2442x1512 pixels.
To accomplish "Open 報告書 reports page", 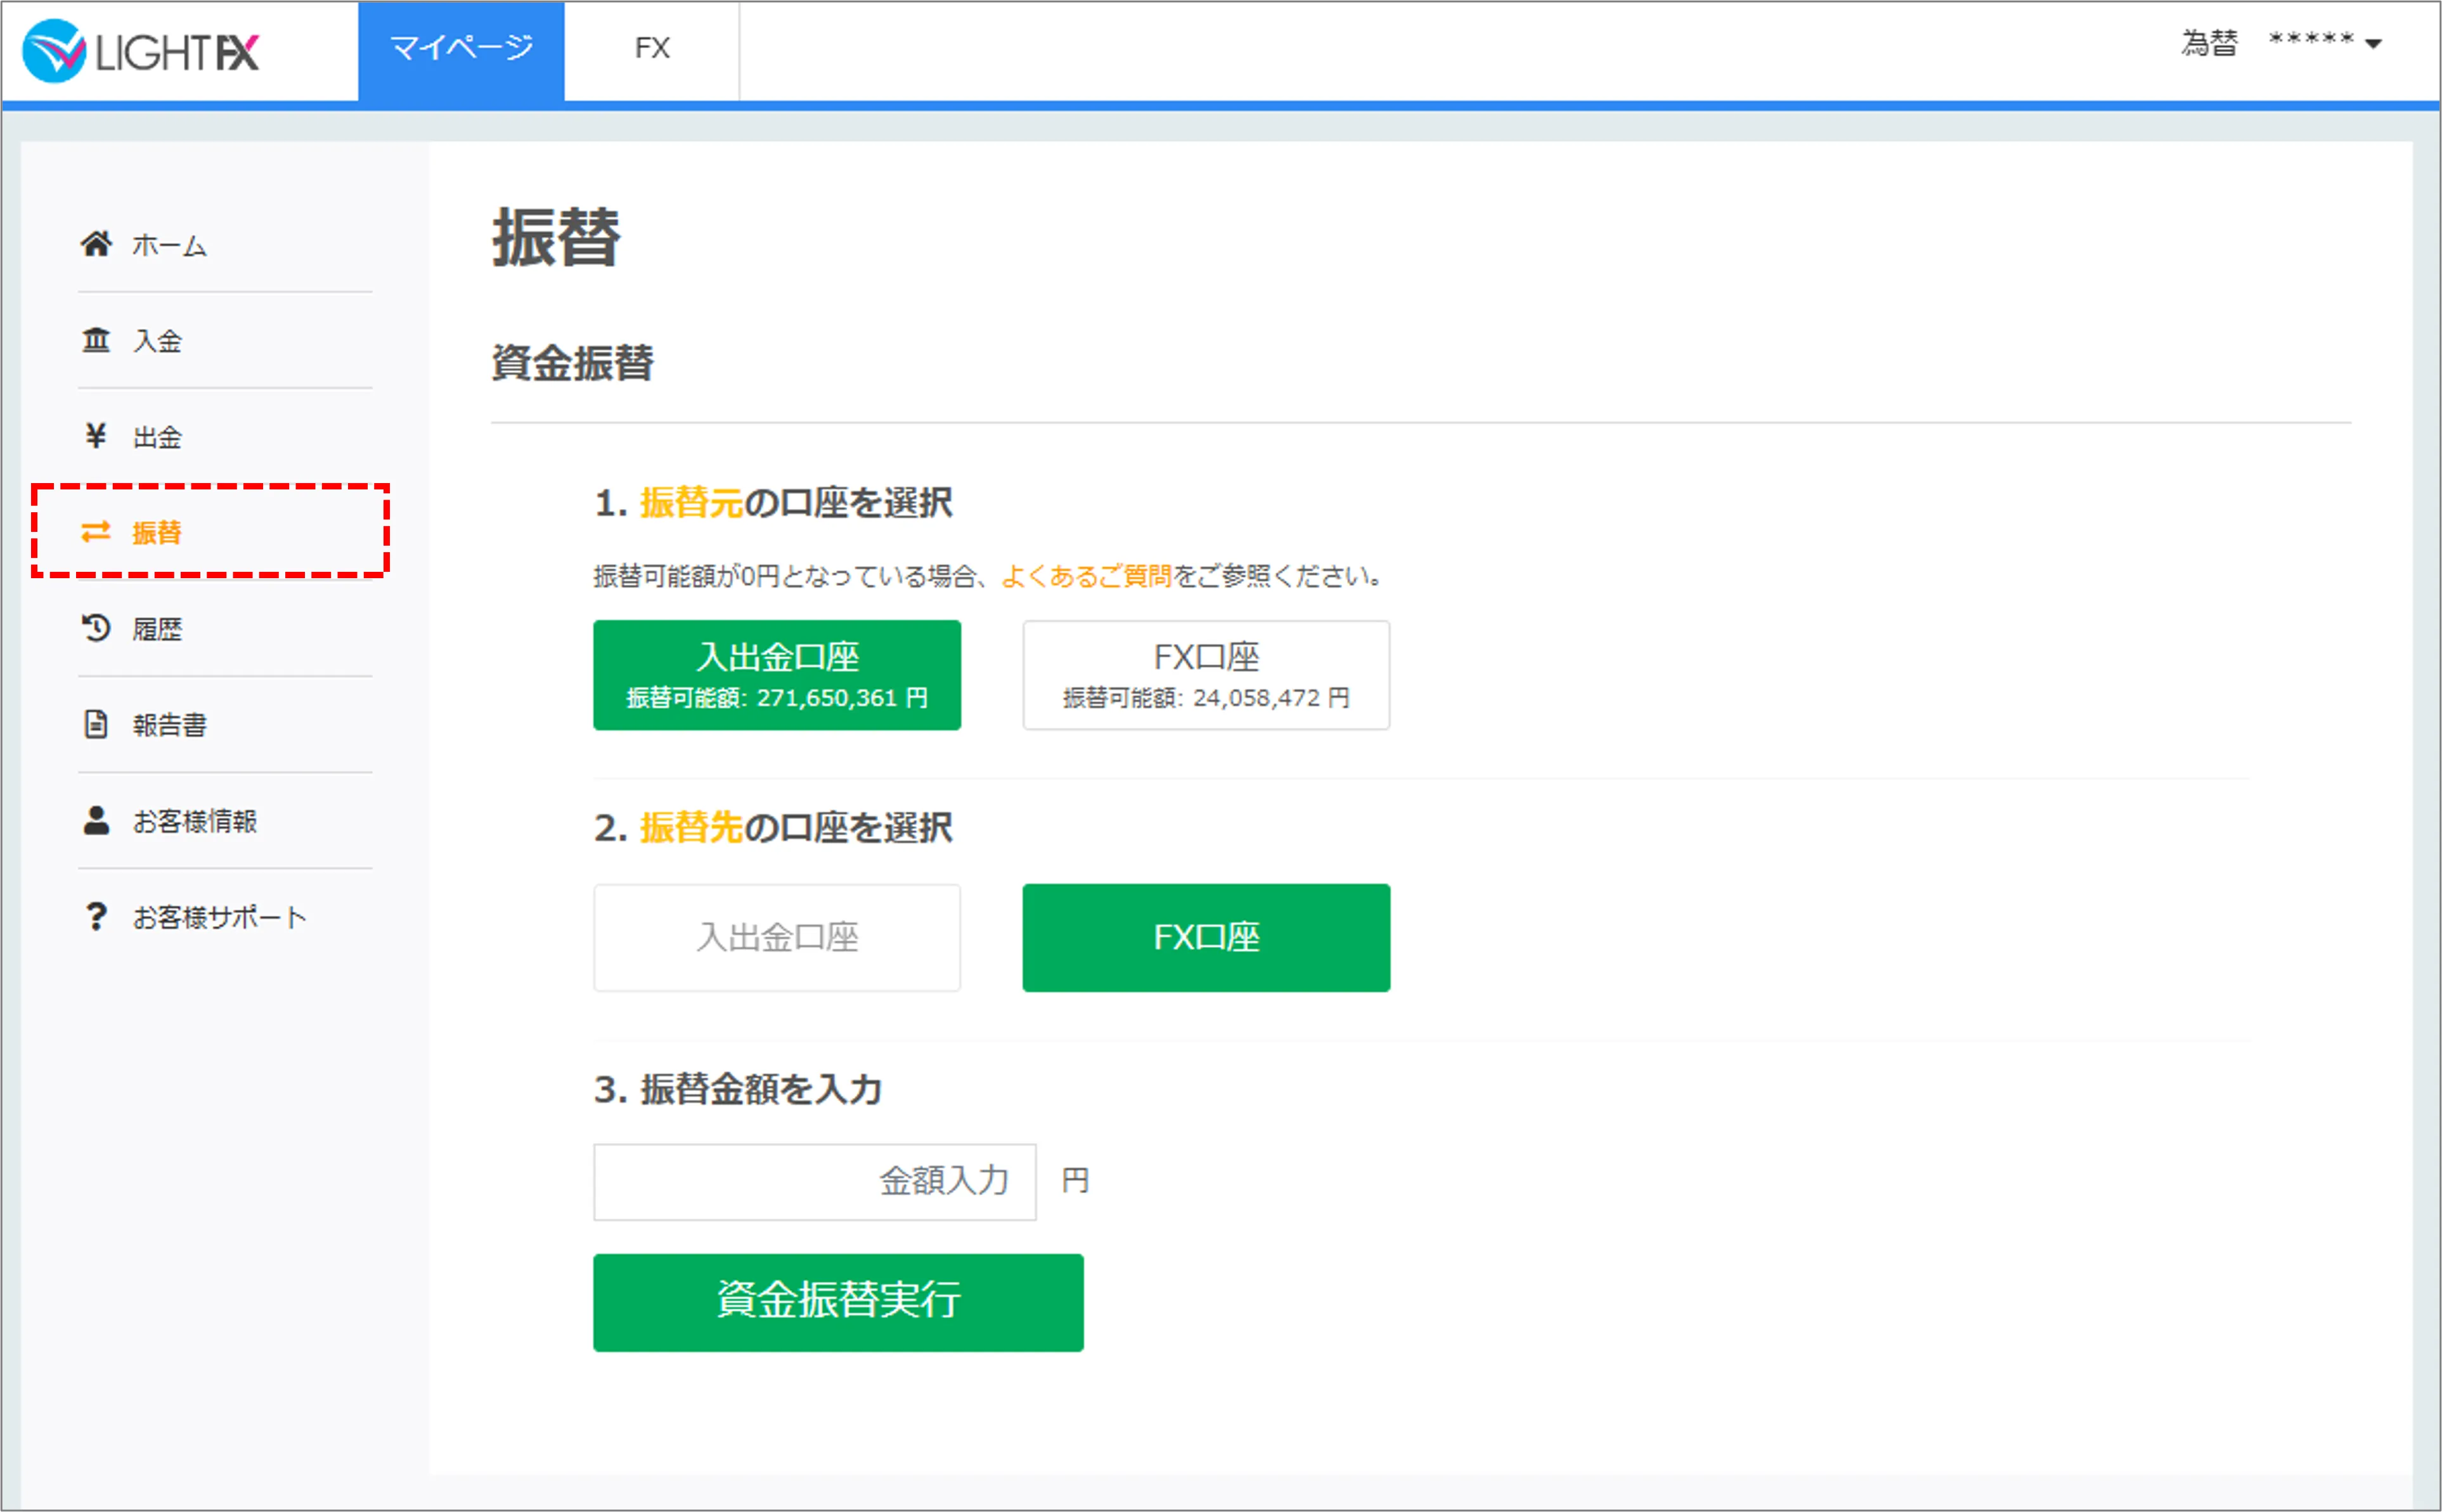I will (170, 725).
